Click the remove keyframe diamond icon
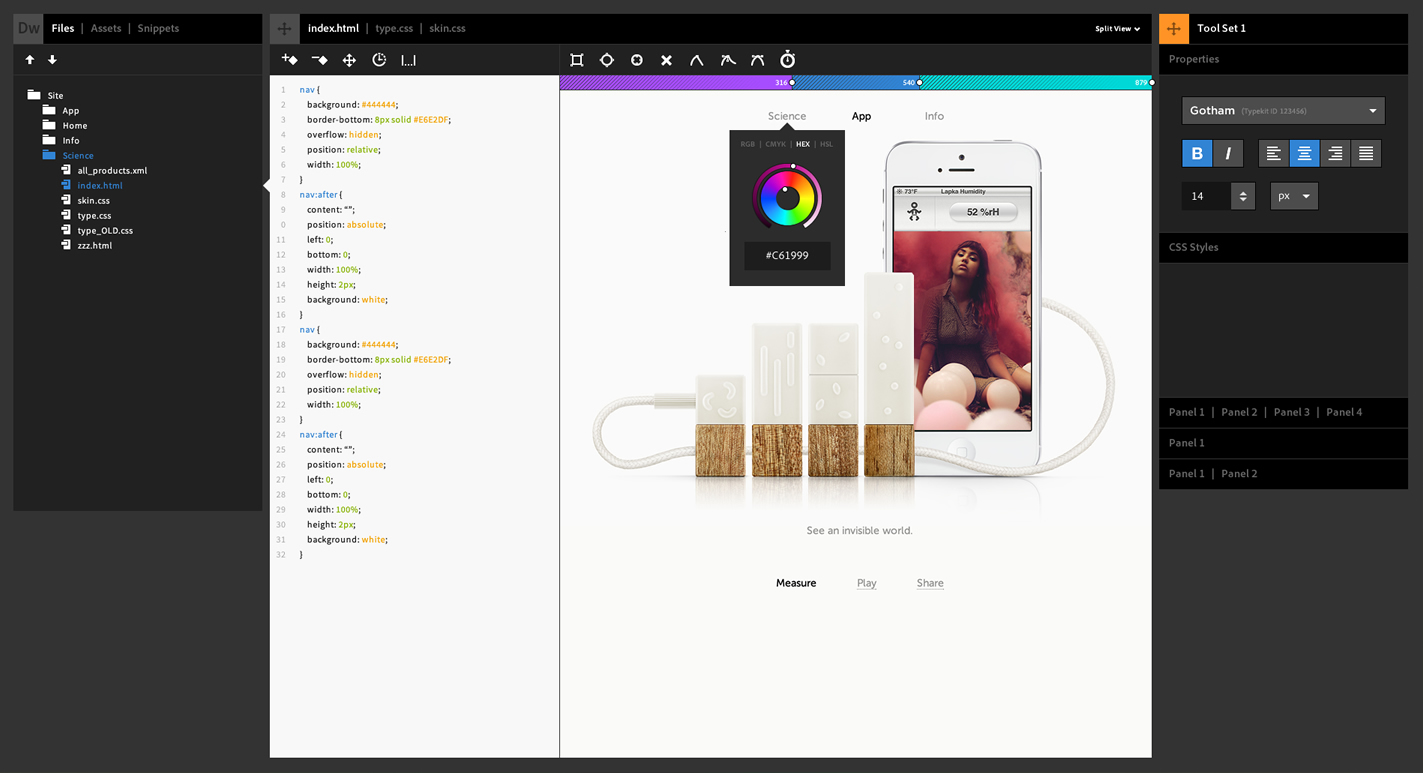1423x773 pixels. (320, 60)
